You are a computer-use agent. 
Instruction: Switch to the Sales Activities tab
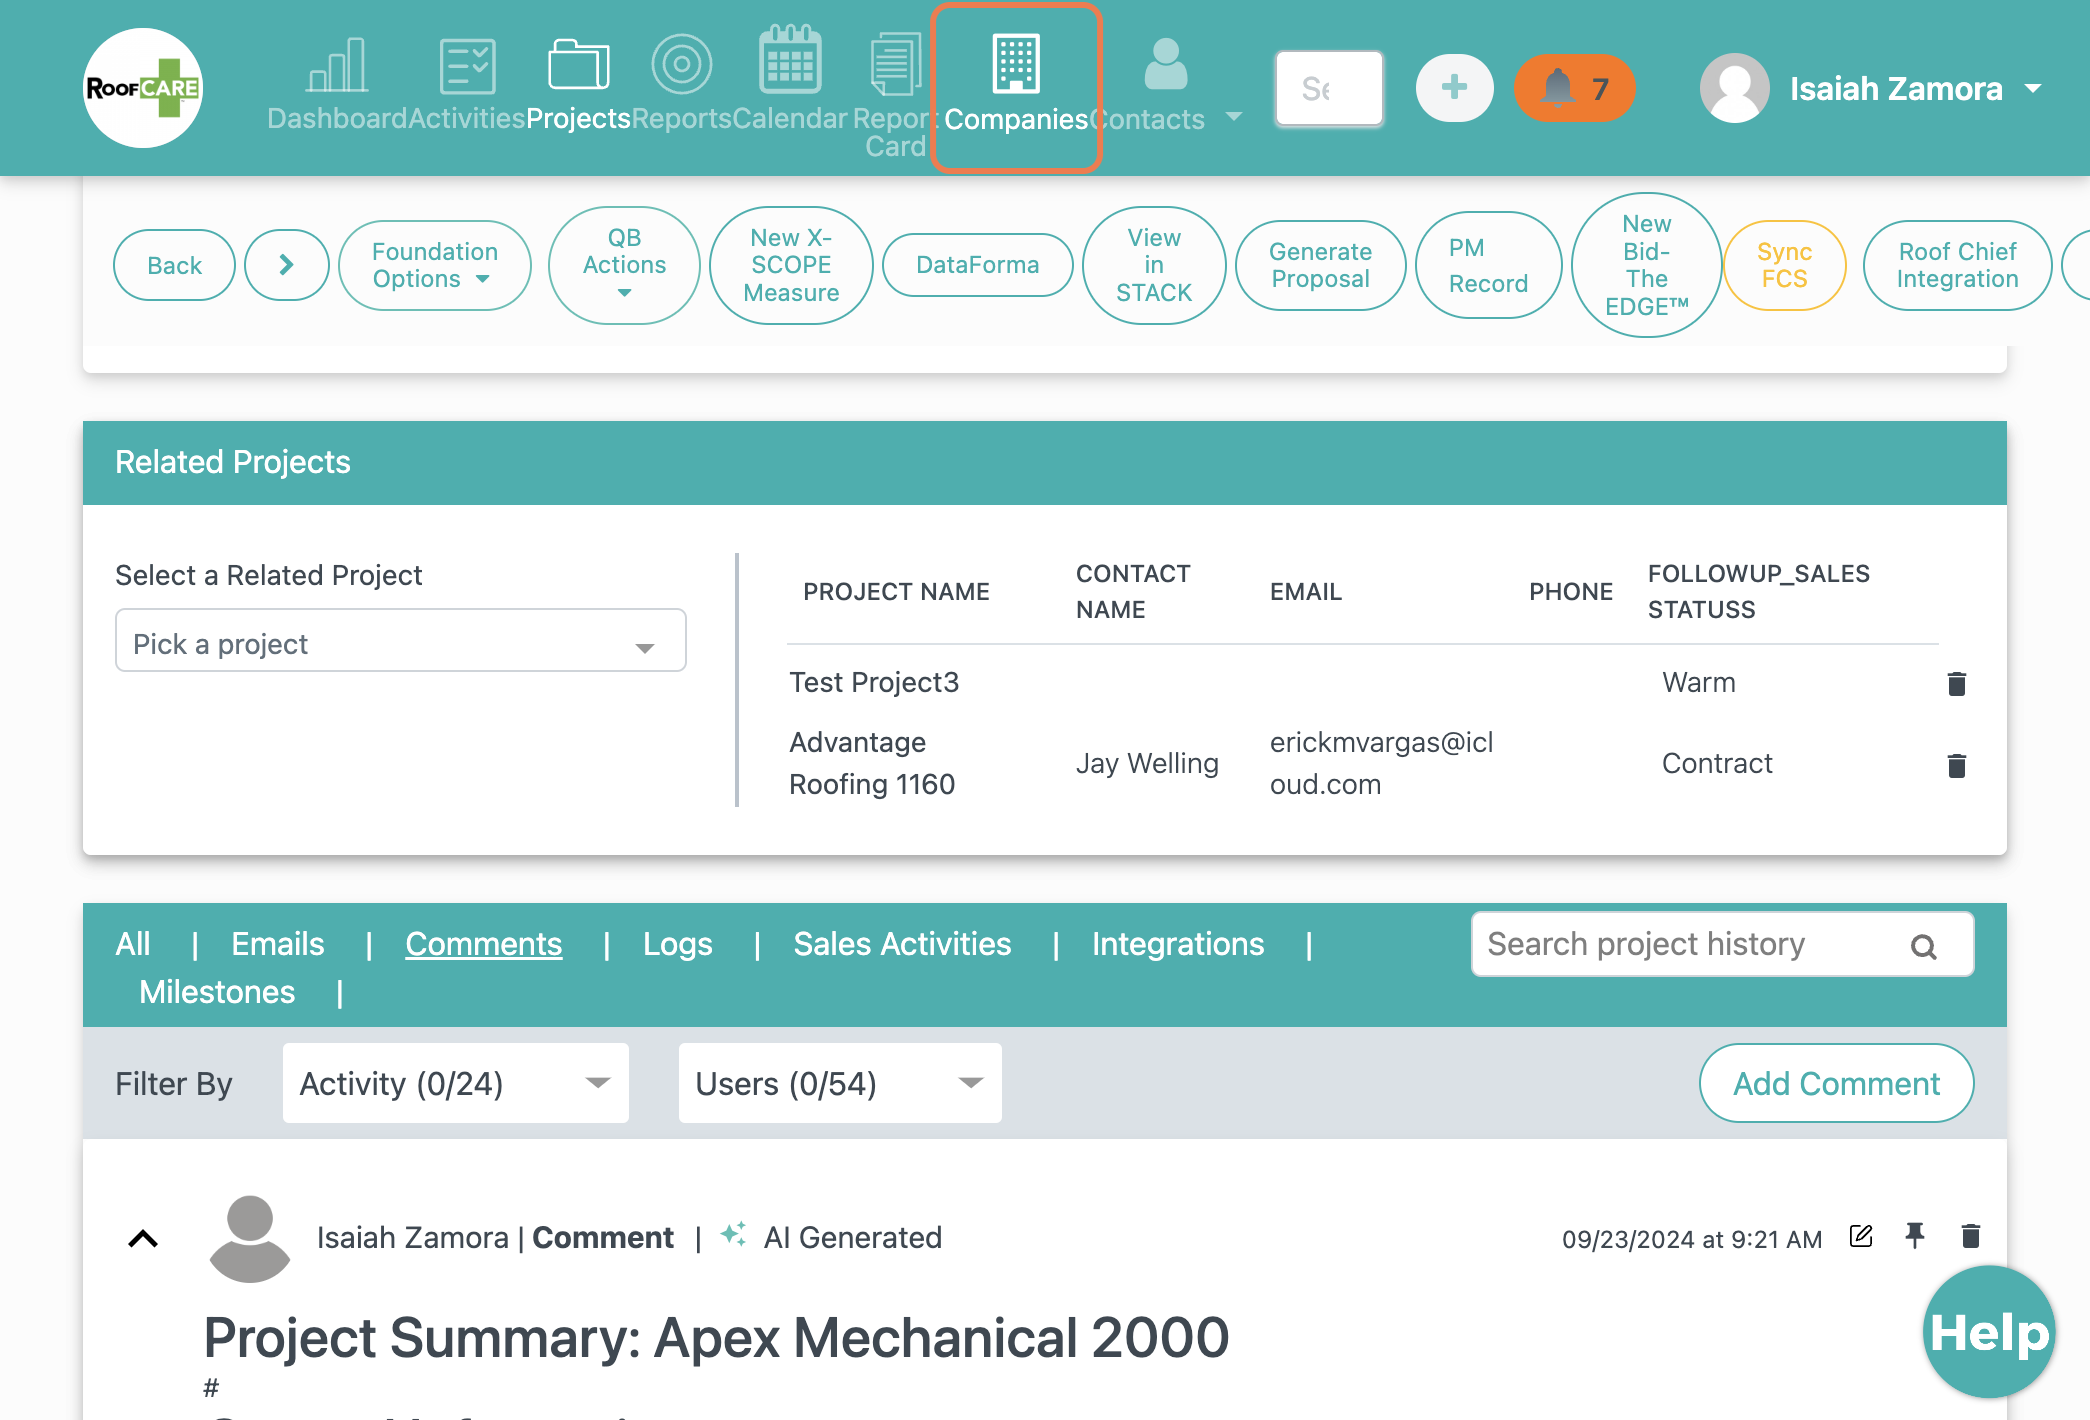click(902, 944)
